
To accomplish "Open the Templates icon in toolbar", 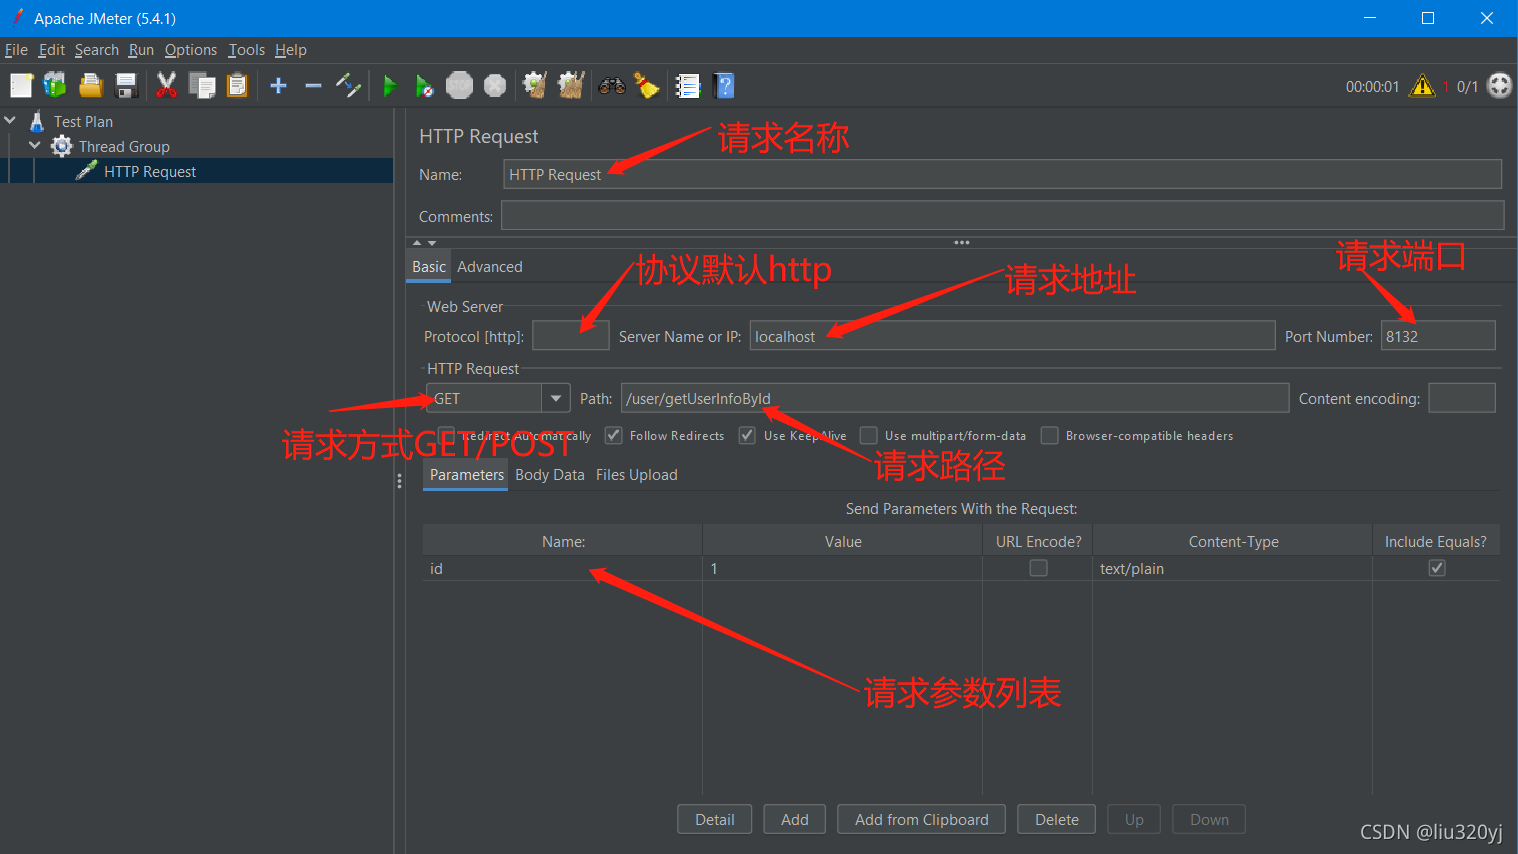I will 55,86.
